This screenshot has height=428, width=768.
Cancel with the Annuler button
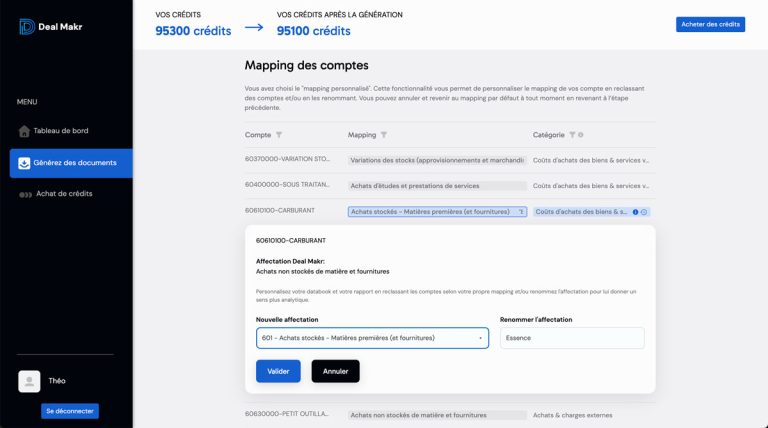[335, 371]
